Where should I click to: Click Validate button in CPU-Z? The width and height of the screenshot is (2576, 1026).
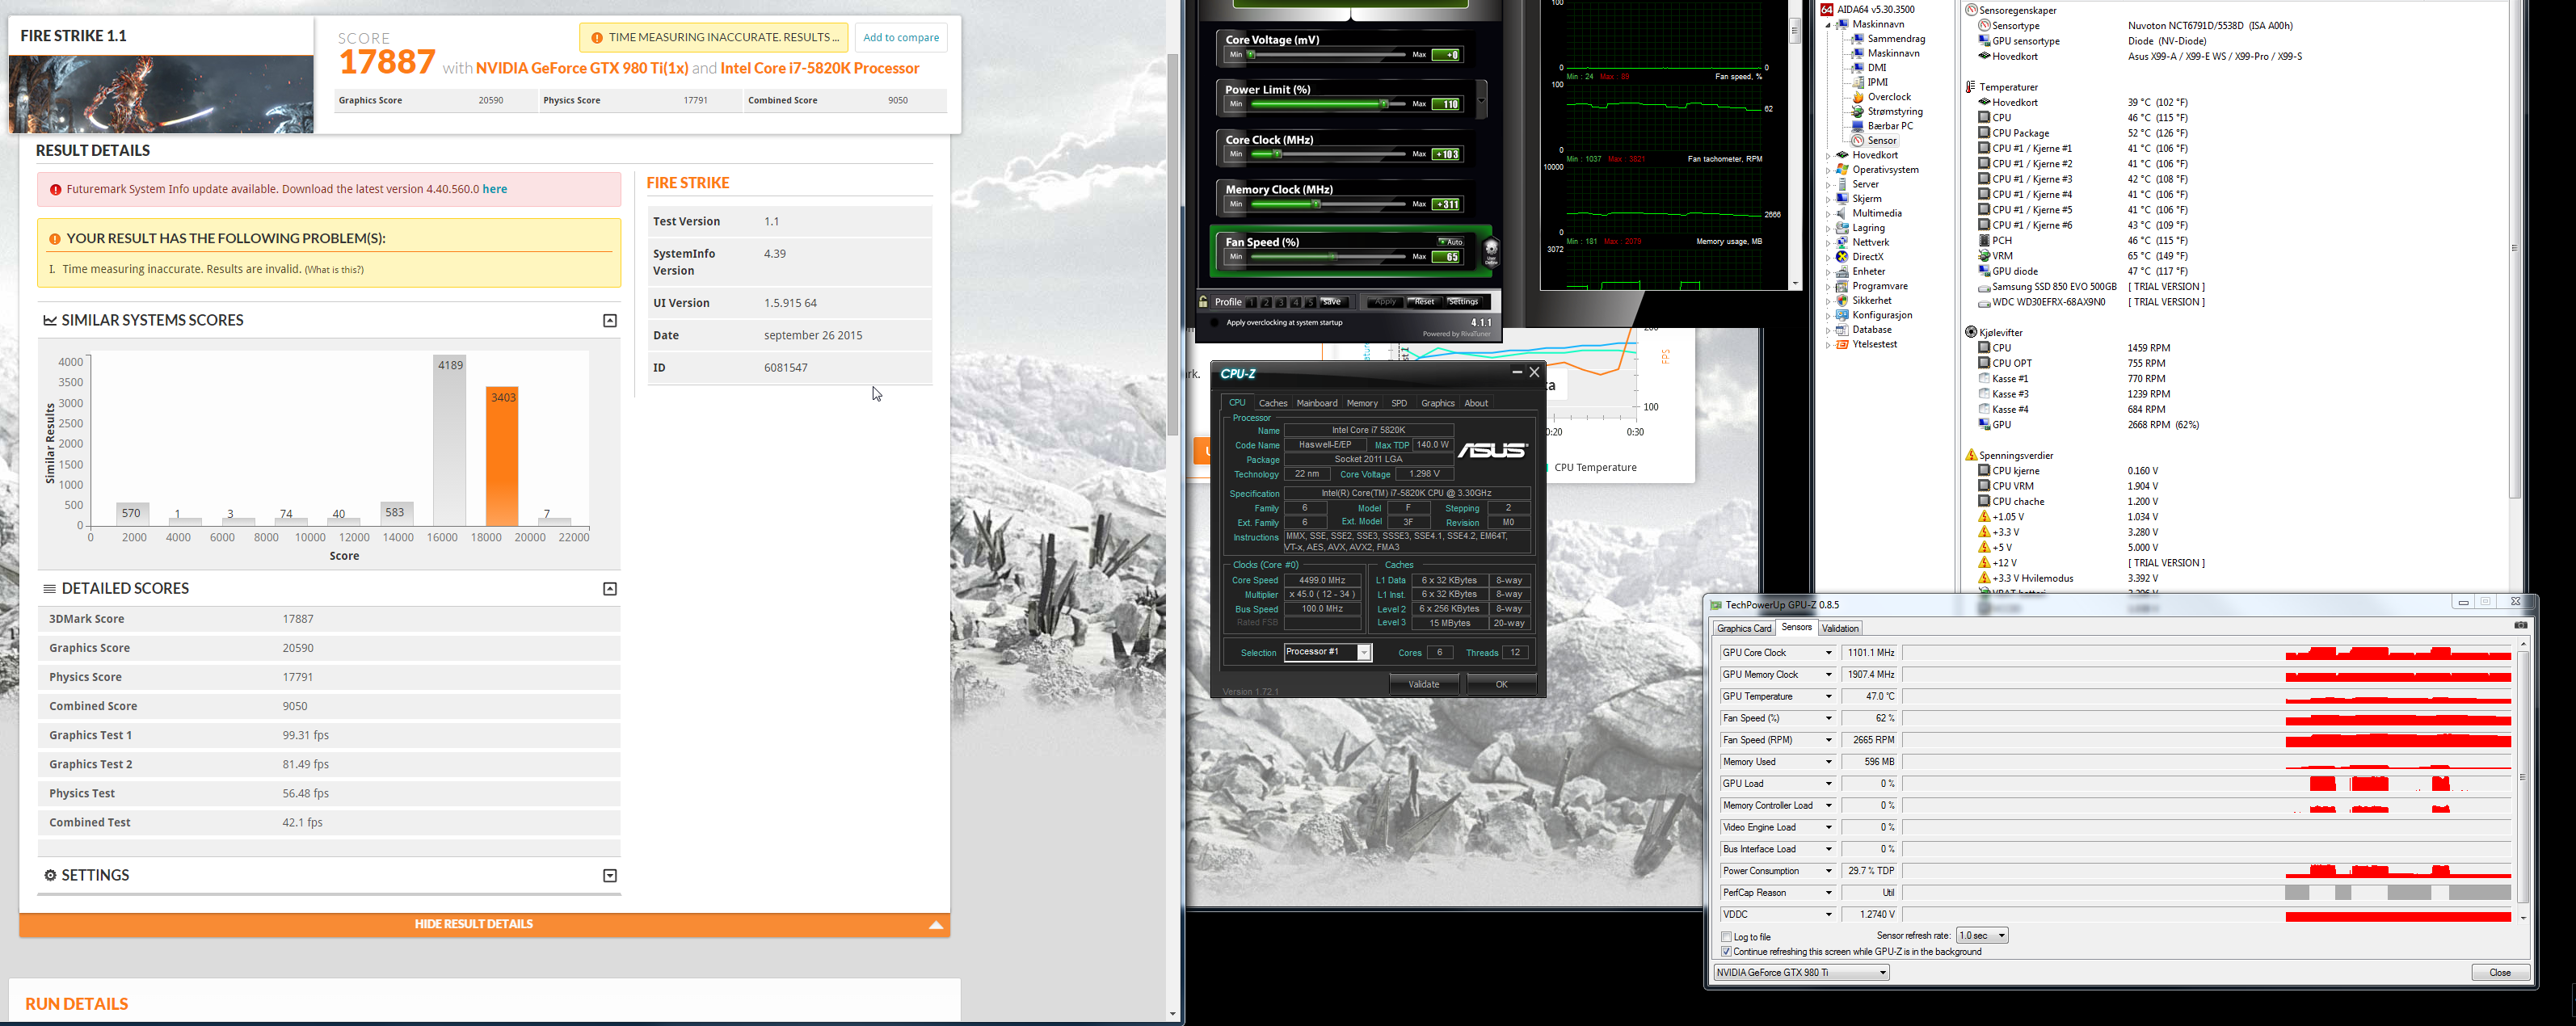click(1424, 685)
